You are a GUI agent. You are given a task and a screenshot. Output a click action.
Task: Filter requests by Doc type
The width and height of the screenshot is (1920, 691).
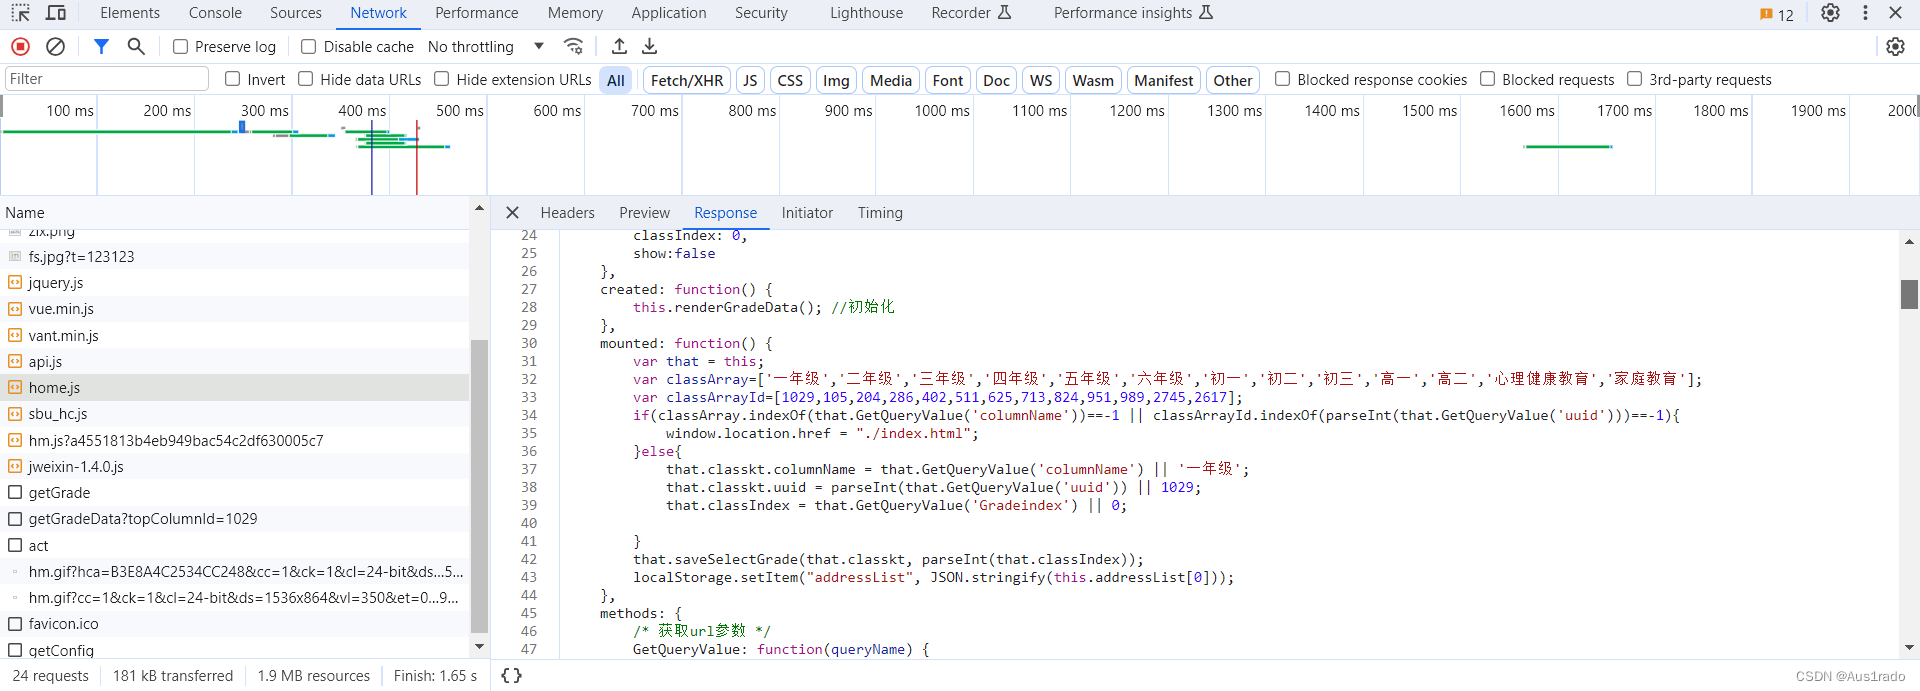[x=996, y=80]
